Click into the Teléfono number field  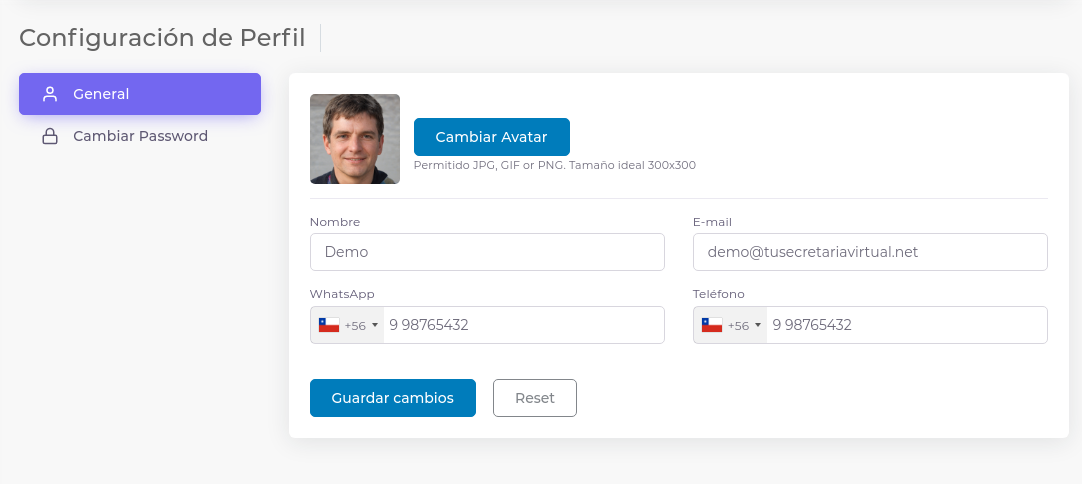click(x=903, y=325)
